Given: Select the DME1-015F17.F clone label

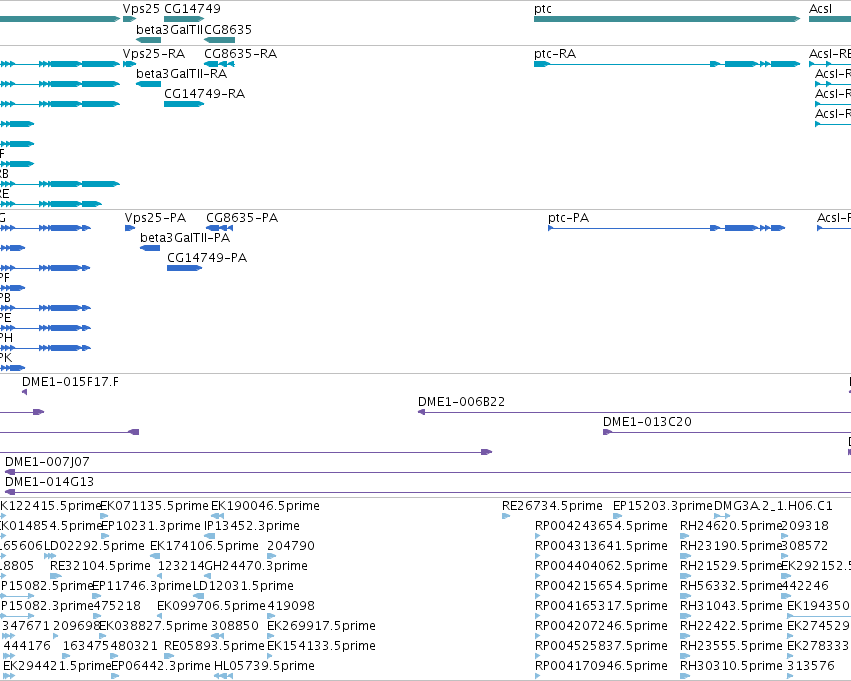Looking at the screenshot, I should (x=70, y=382).
